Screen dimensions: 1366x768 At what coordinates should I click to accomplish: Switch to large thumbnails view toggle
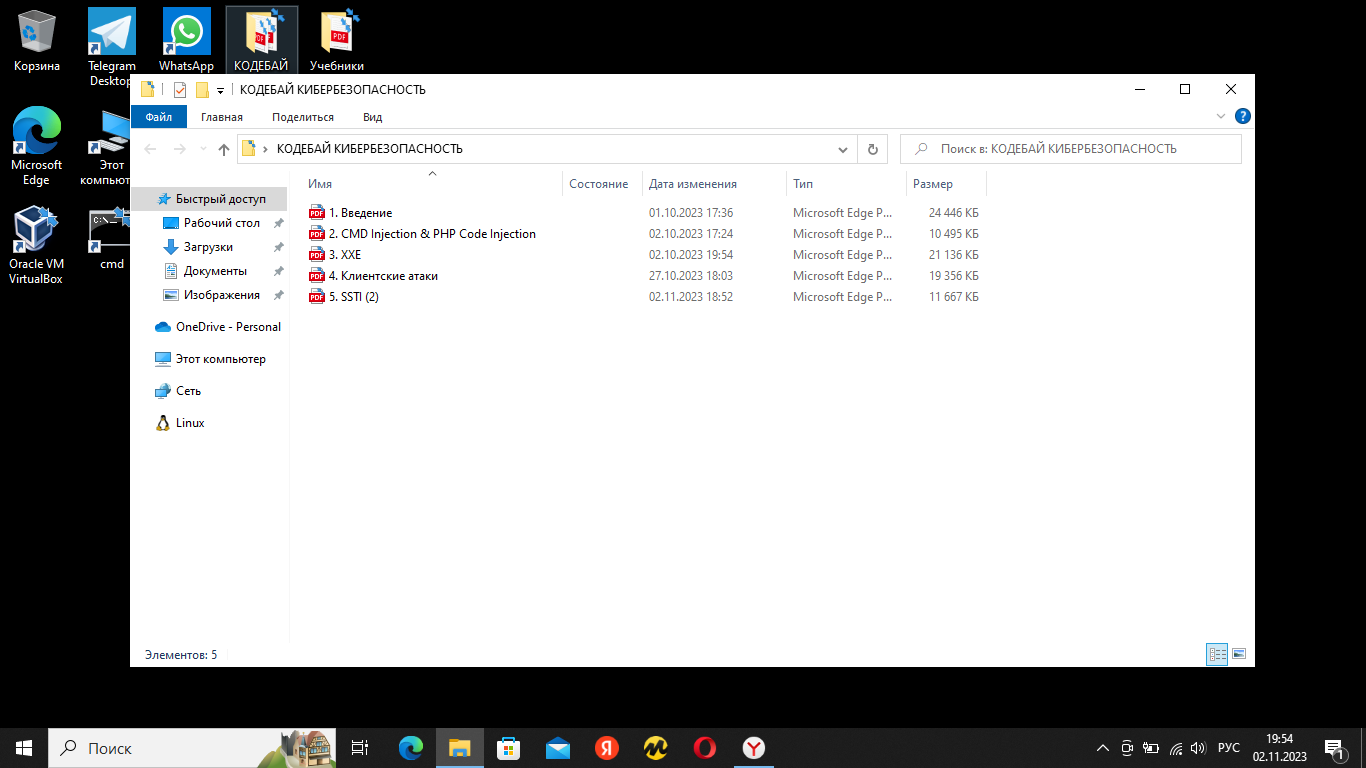pyautogui.click(x=1239, y=654)
